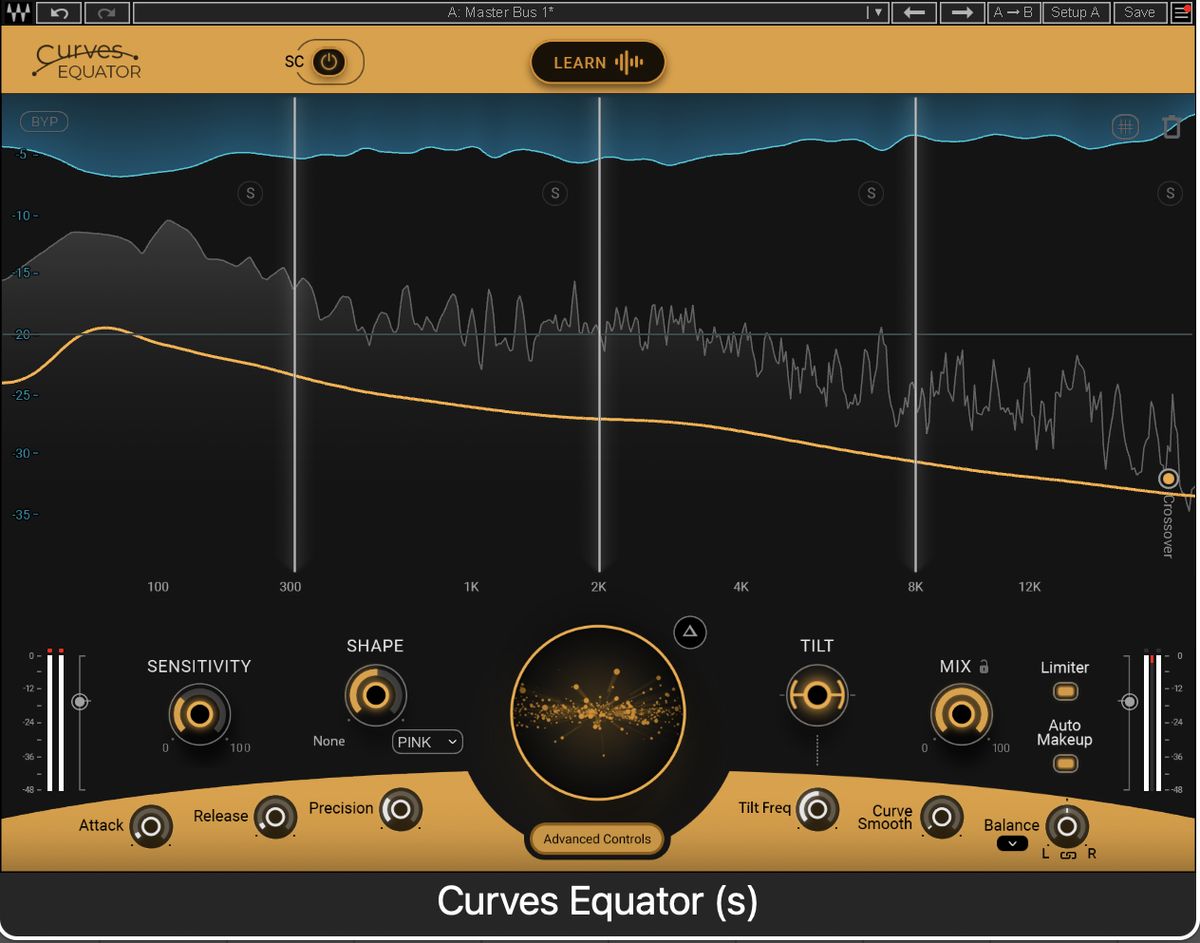Toggle the grid overlay icon above the analyzer
1200x943 pixels.
point(1126,126)
